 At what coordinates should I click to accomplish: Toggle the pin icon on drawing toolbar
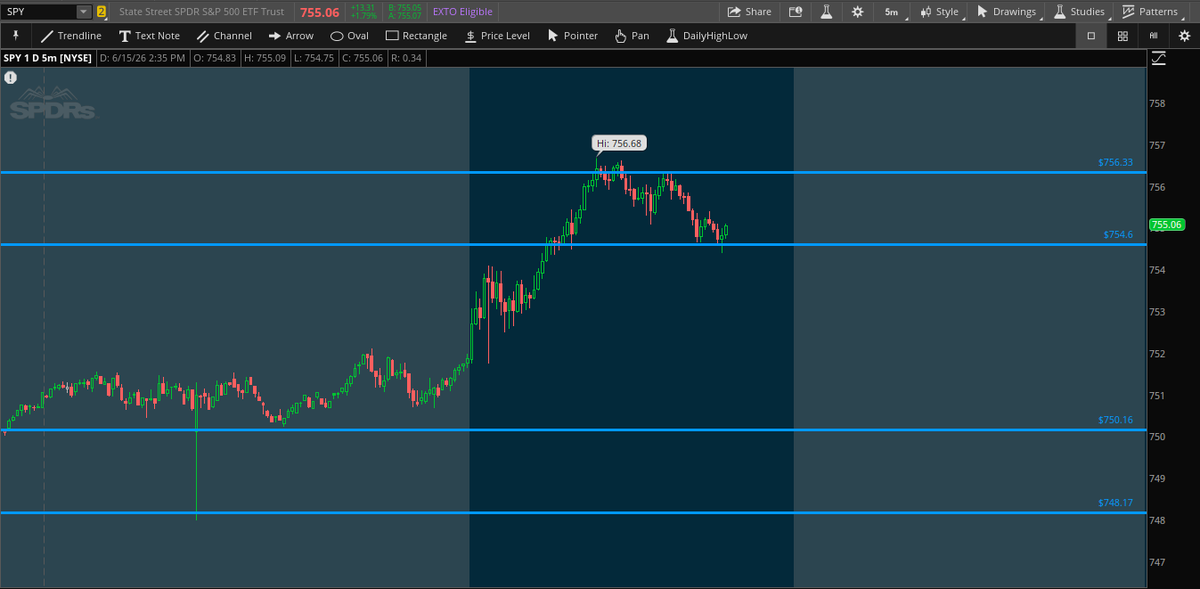click(16, 35)
